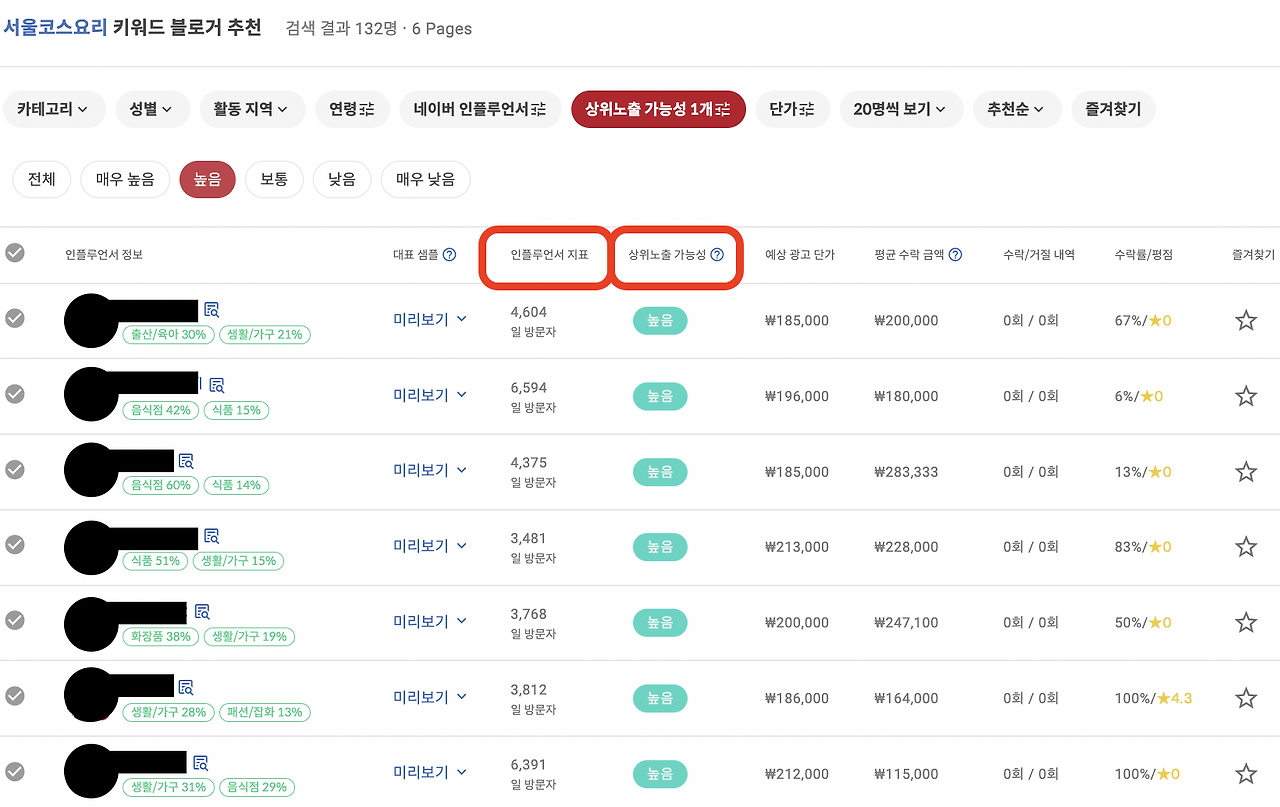Screen dimensions: 1280x807
Task: Star the first influencer as a favorite
Action: click(1245, 320)
